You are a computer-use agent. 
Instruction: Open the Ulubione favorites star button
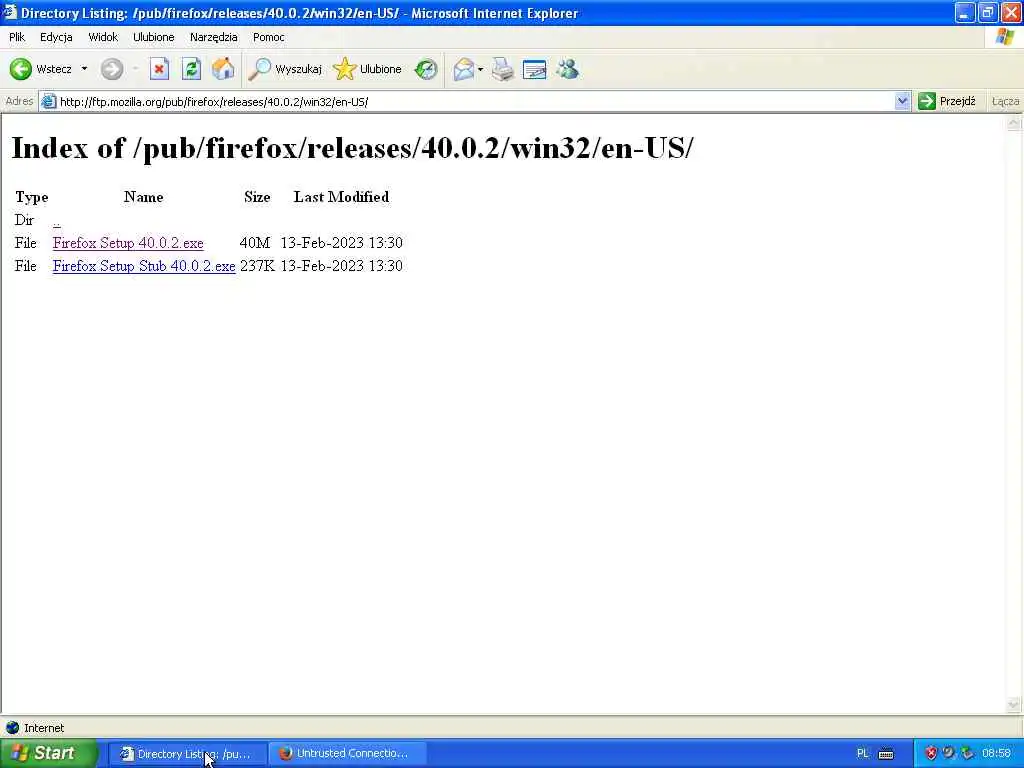(367, 69)
